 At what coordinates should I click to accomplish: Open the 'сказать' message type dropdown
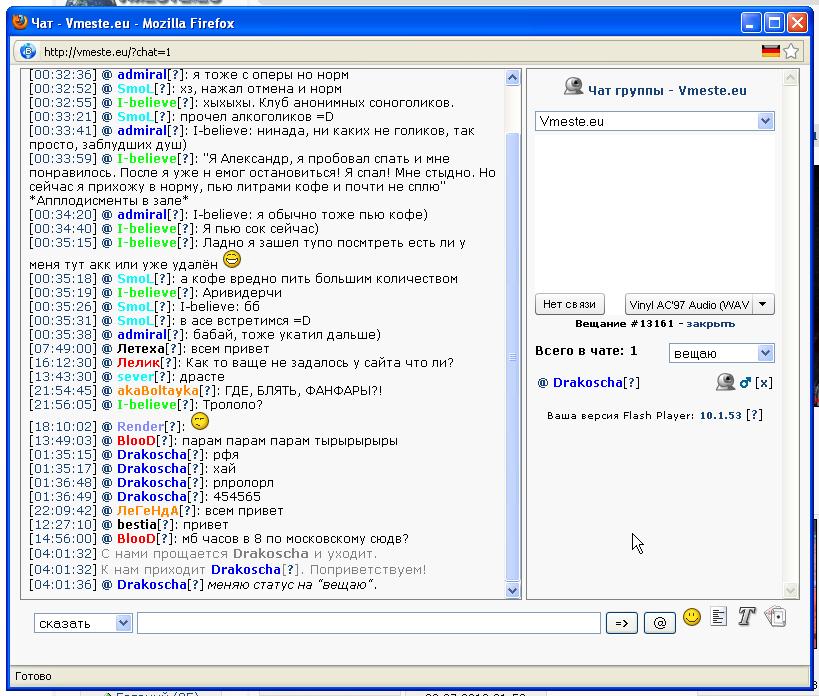point(123,623)
